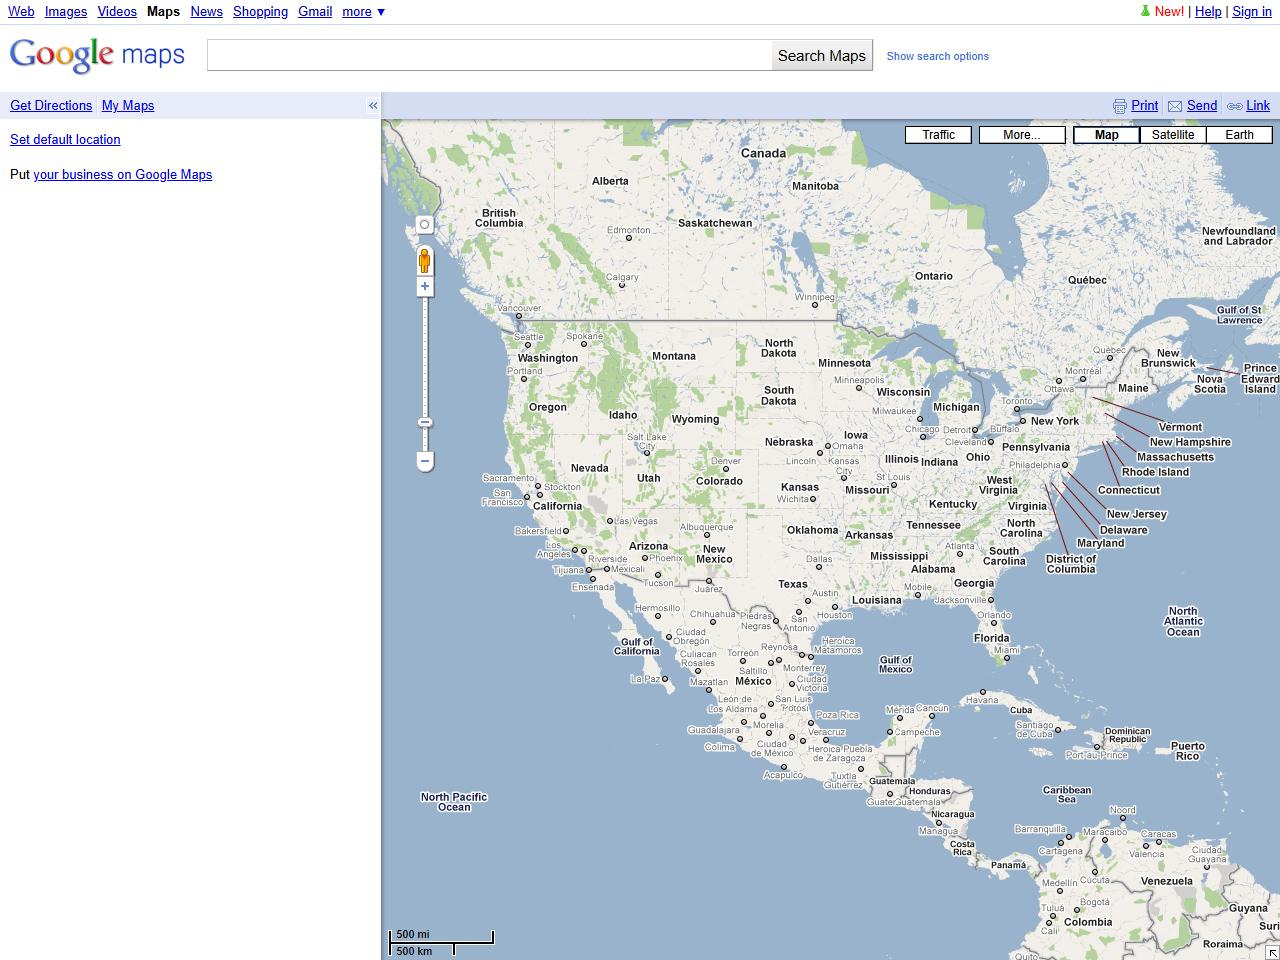
Task: Click the Rhode Island callout label
Action: [x=1155, y=472]
